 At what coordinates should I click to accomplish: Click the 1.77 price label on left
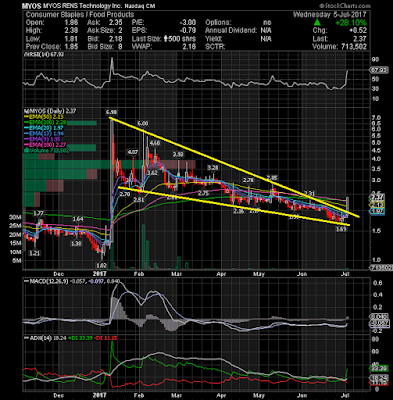(x=39, y=213)
